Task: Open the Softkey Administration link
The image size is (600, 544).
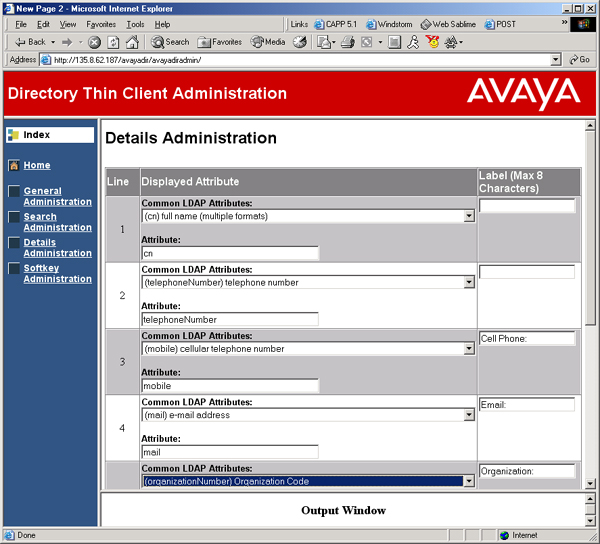Action: click(57, 273)
